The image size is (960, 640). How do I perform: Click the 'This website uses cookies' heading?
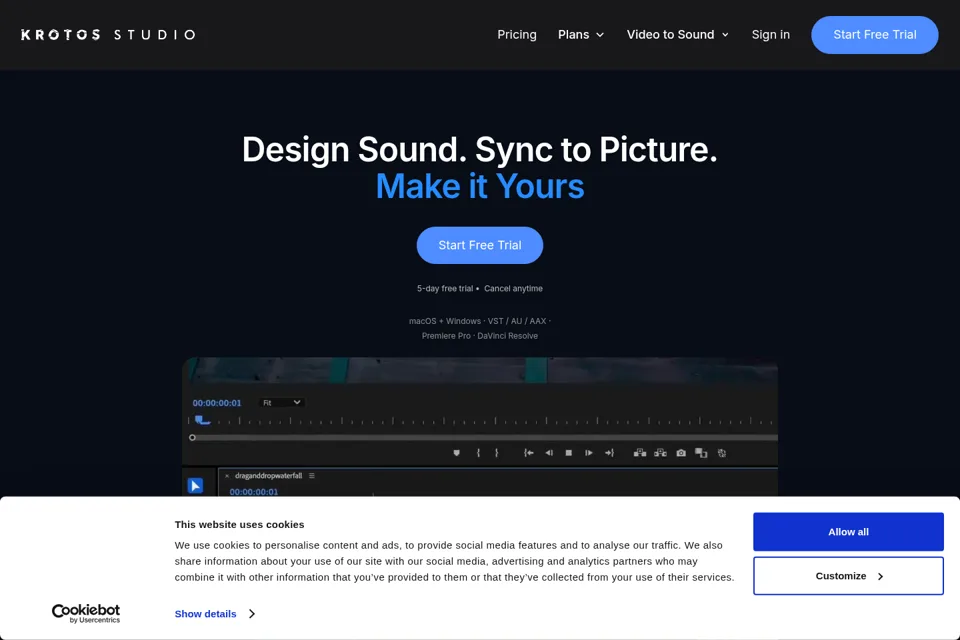click(x=239, y=524)
